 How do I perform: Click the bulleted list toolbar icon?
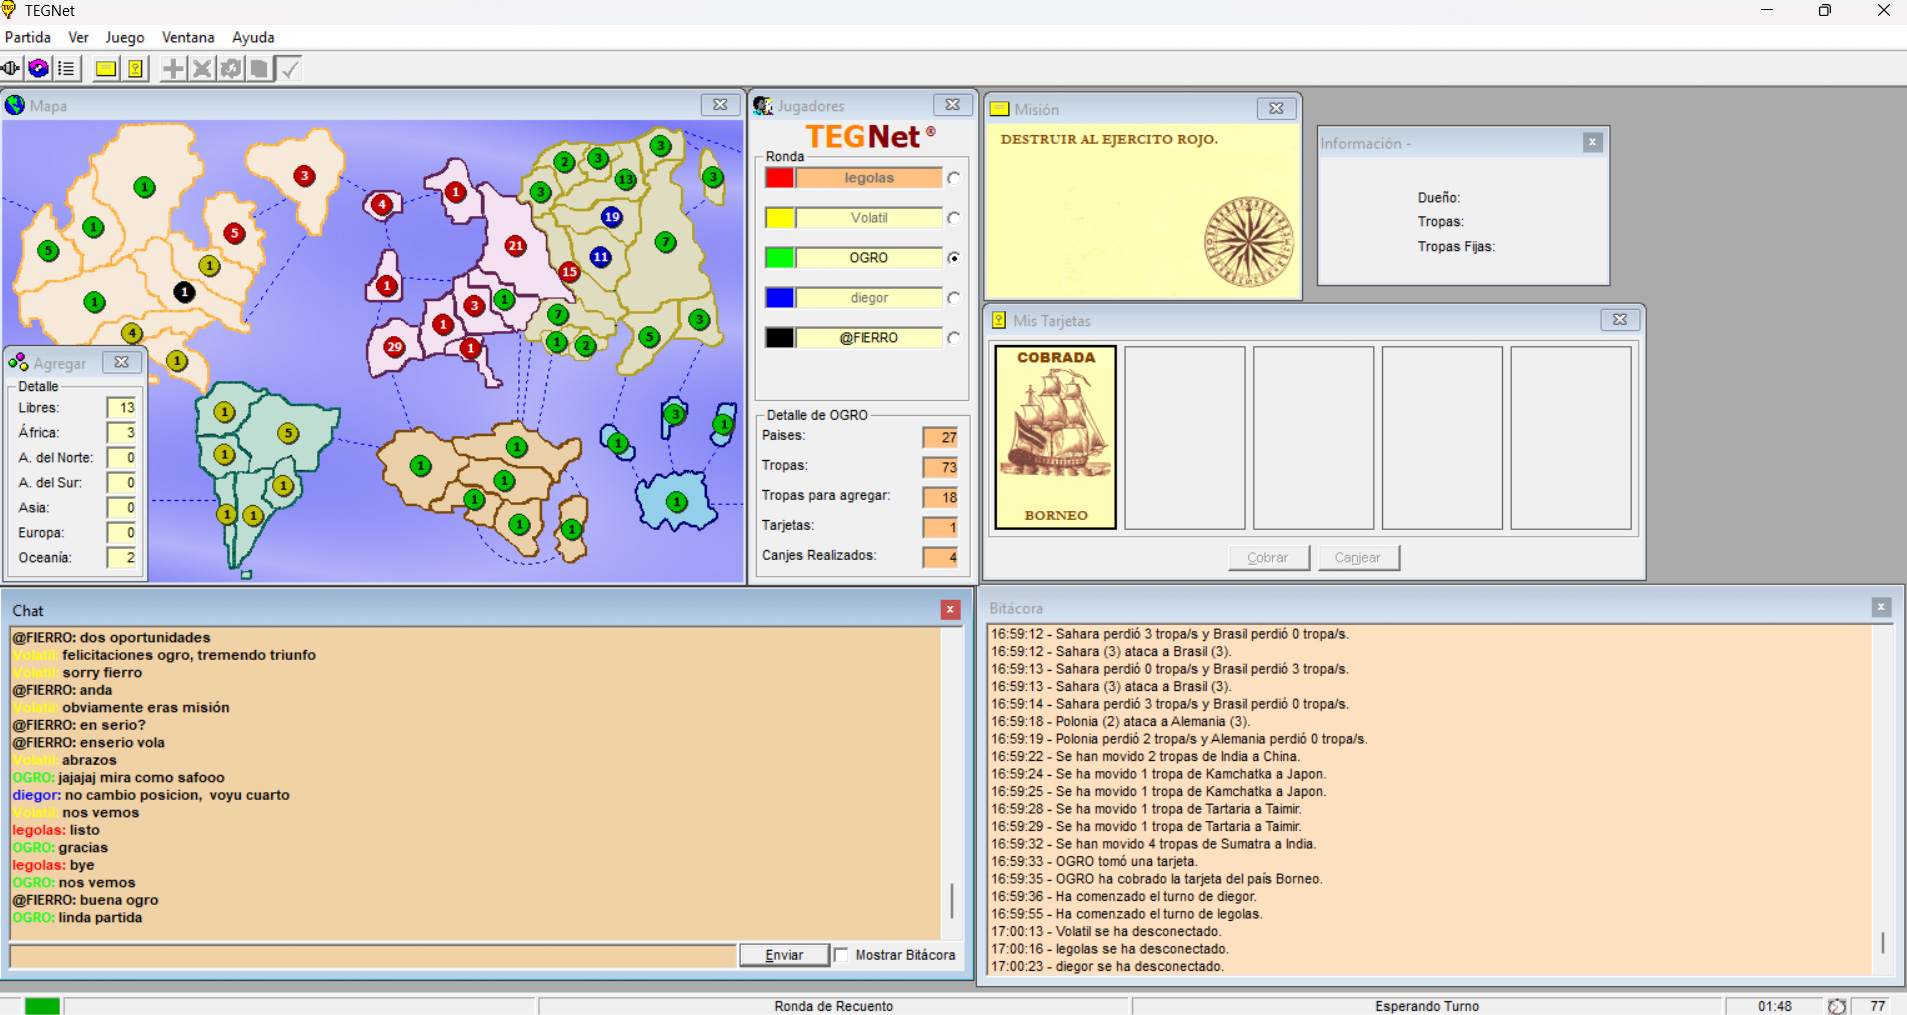point(66,69)
